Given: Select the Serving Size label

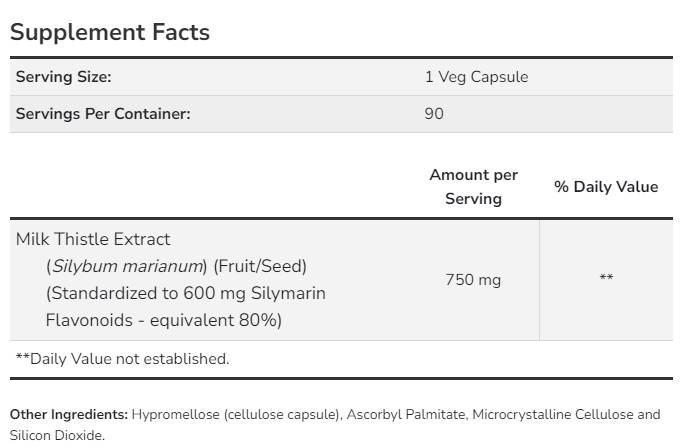Looking at the screenshot, I should (x=63, y=77).
